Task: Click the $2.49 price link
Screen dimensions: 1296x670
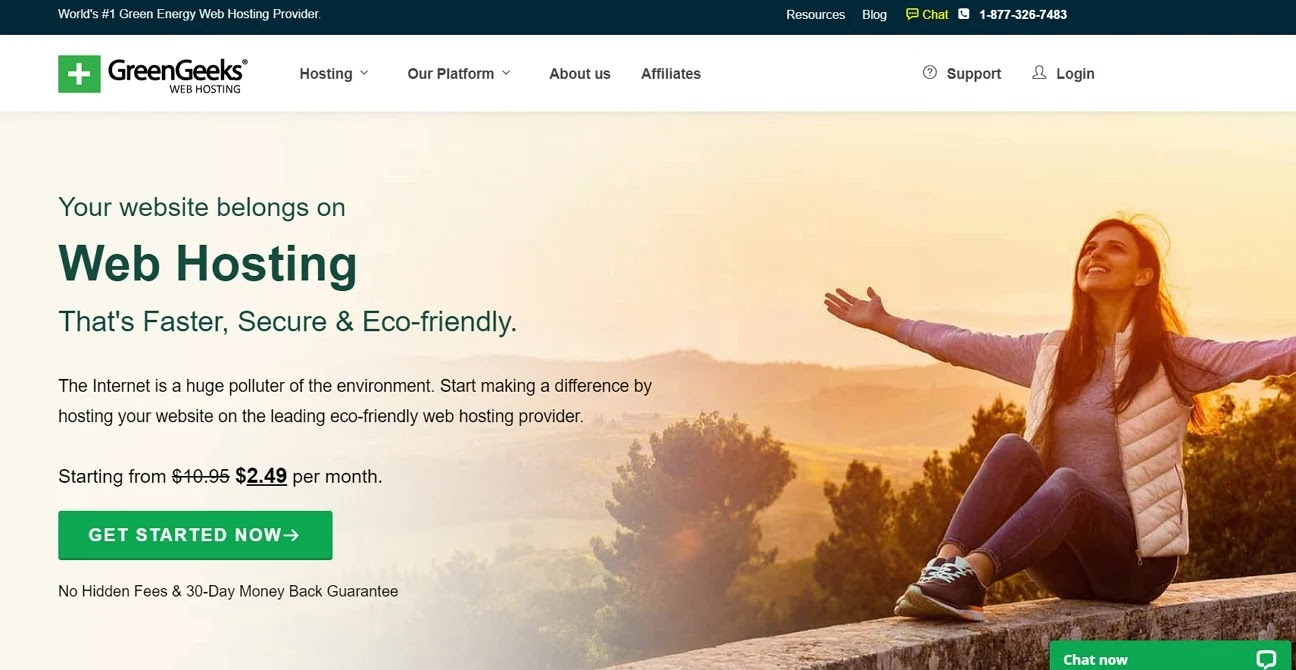Action: pyautogui.click(x=261, y=476)
